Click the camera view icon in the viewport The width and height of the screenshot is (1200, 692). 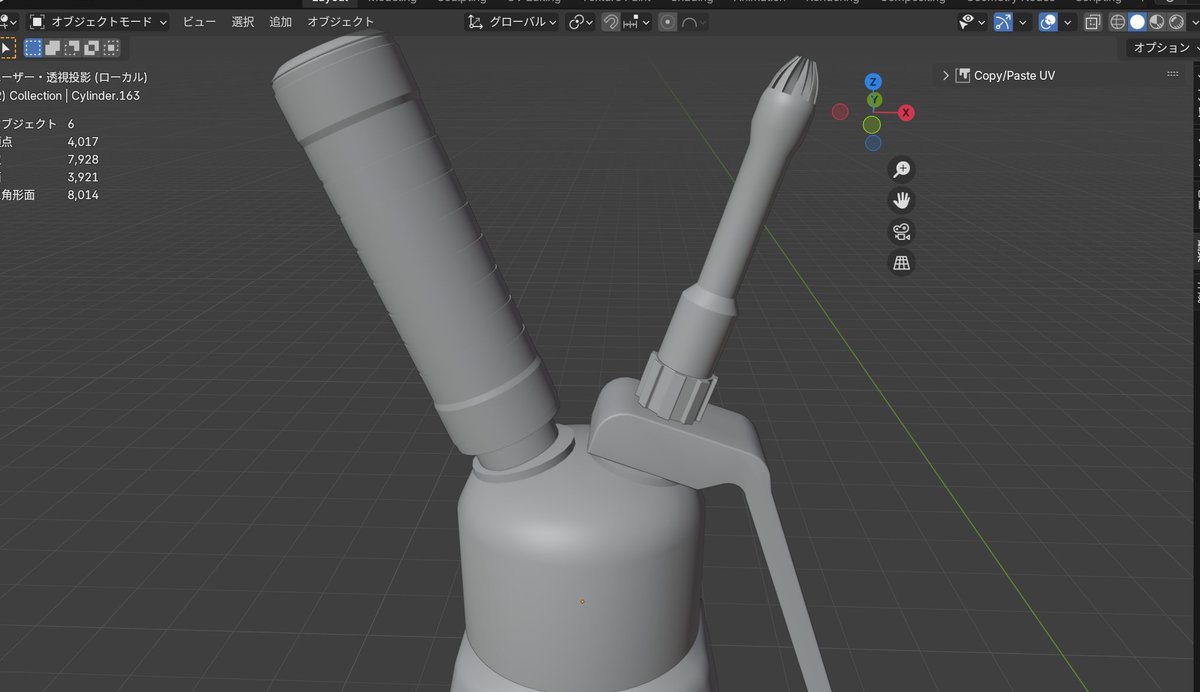point(901,231)
